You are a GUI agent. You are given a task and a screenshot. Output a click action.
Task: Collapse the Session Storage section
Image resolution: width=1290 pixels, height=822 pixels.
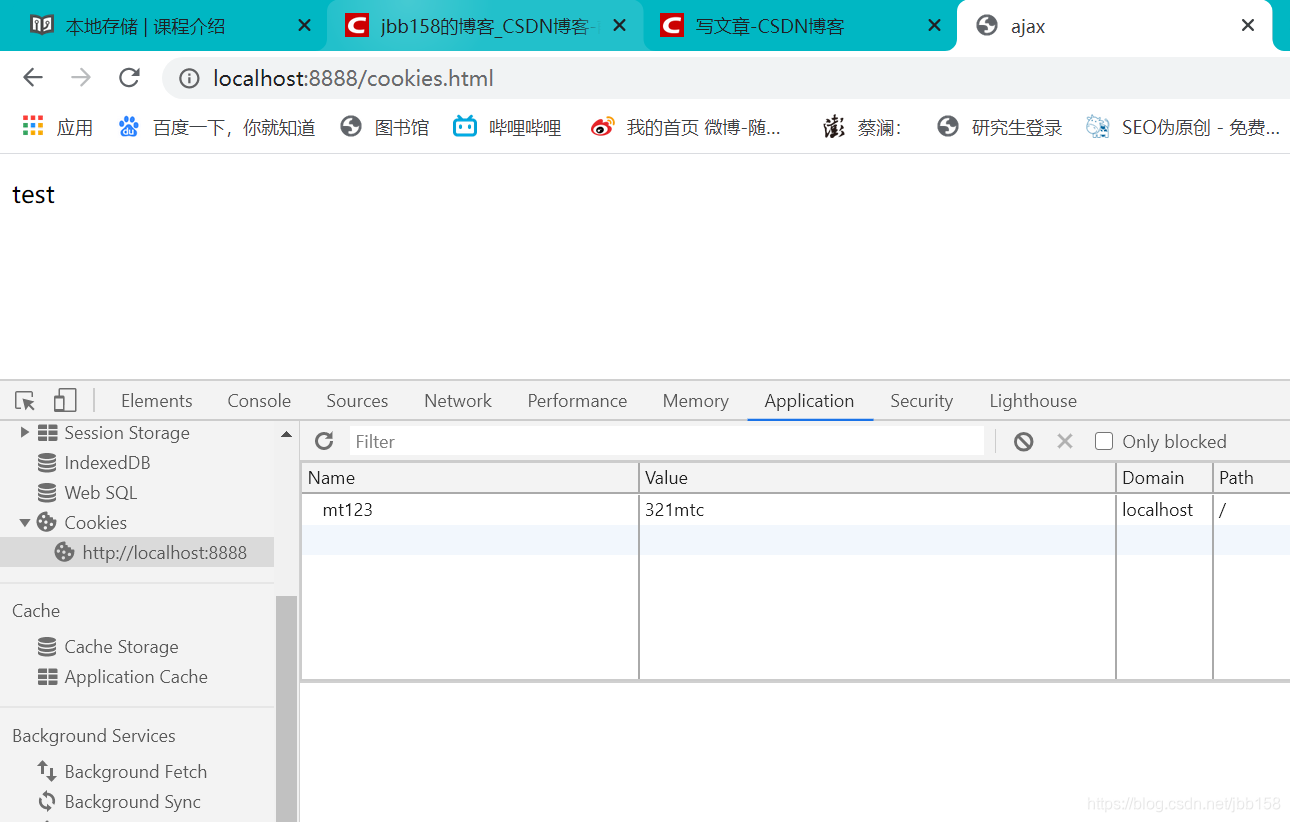click(x=22, y=432)
